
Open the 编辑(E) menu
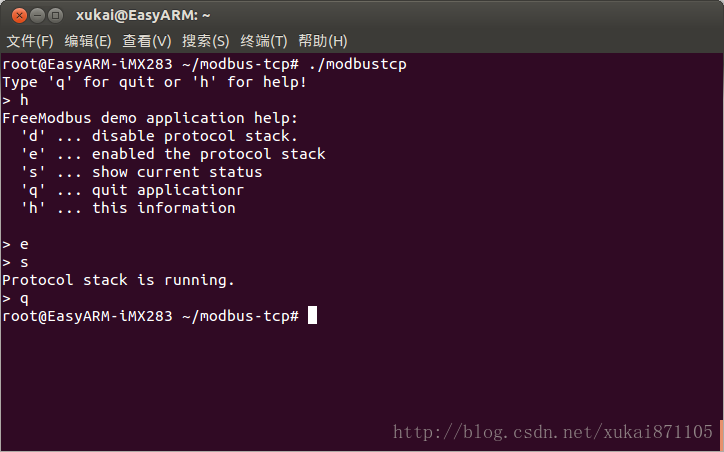coord(88,41)
